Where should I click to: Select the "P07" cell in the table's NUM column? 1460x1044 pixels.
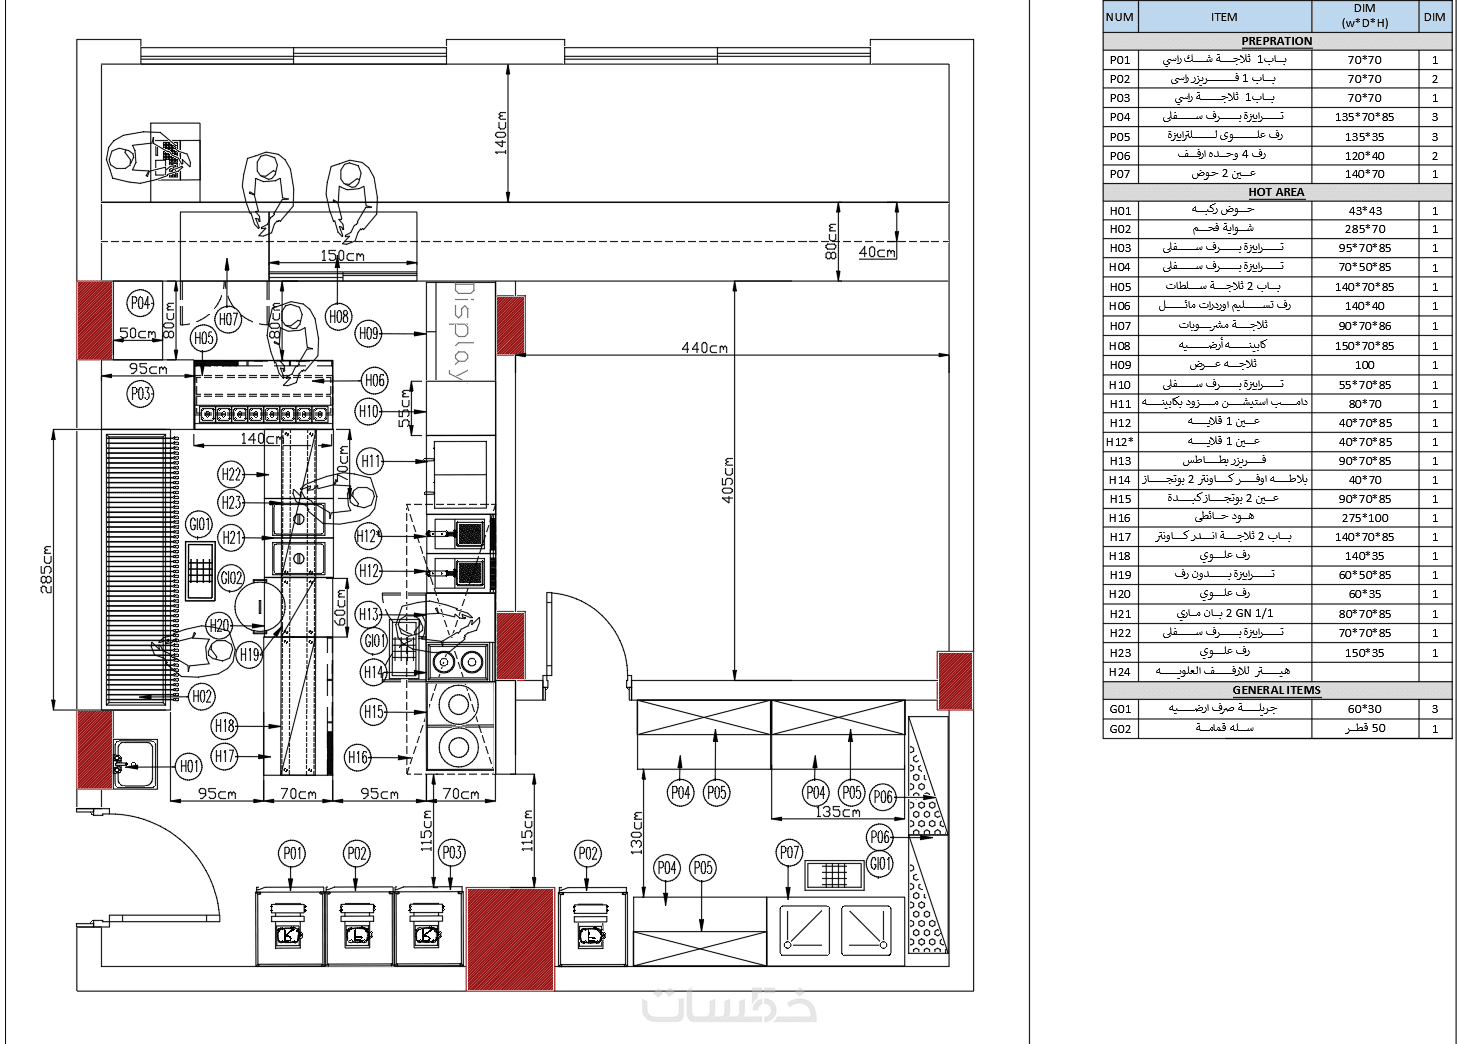pyautogui.click(x=1120, y=174)
